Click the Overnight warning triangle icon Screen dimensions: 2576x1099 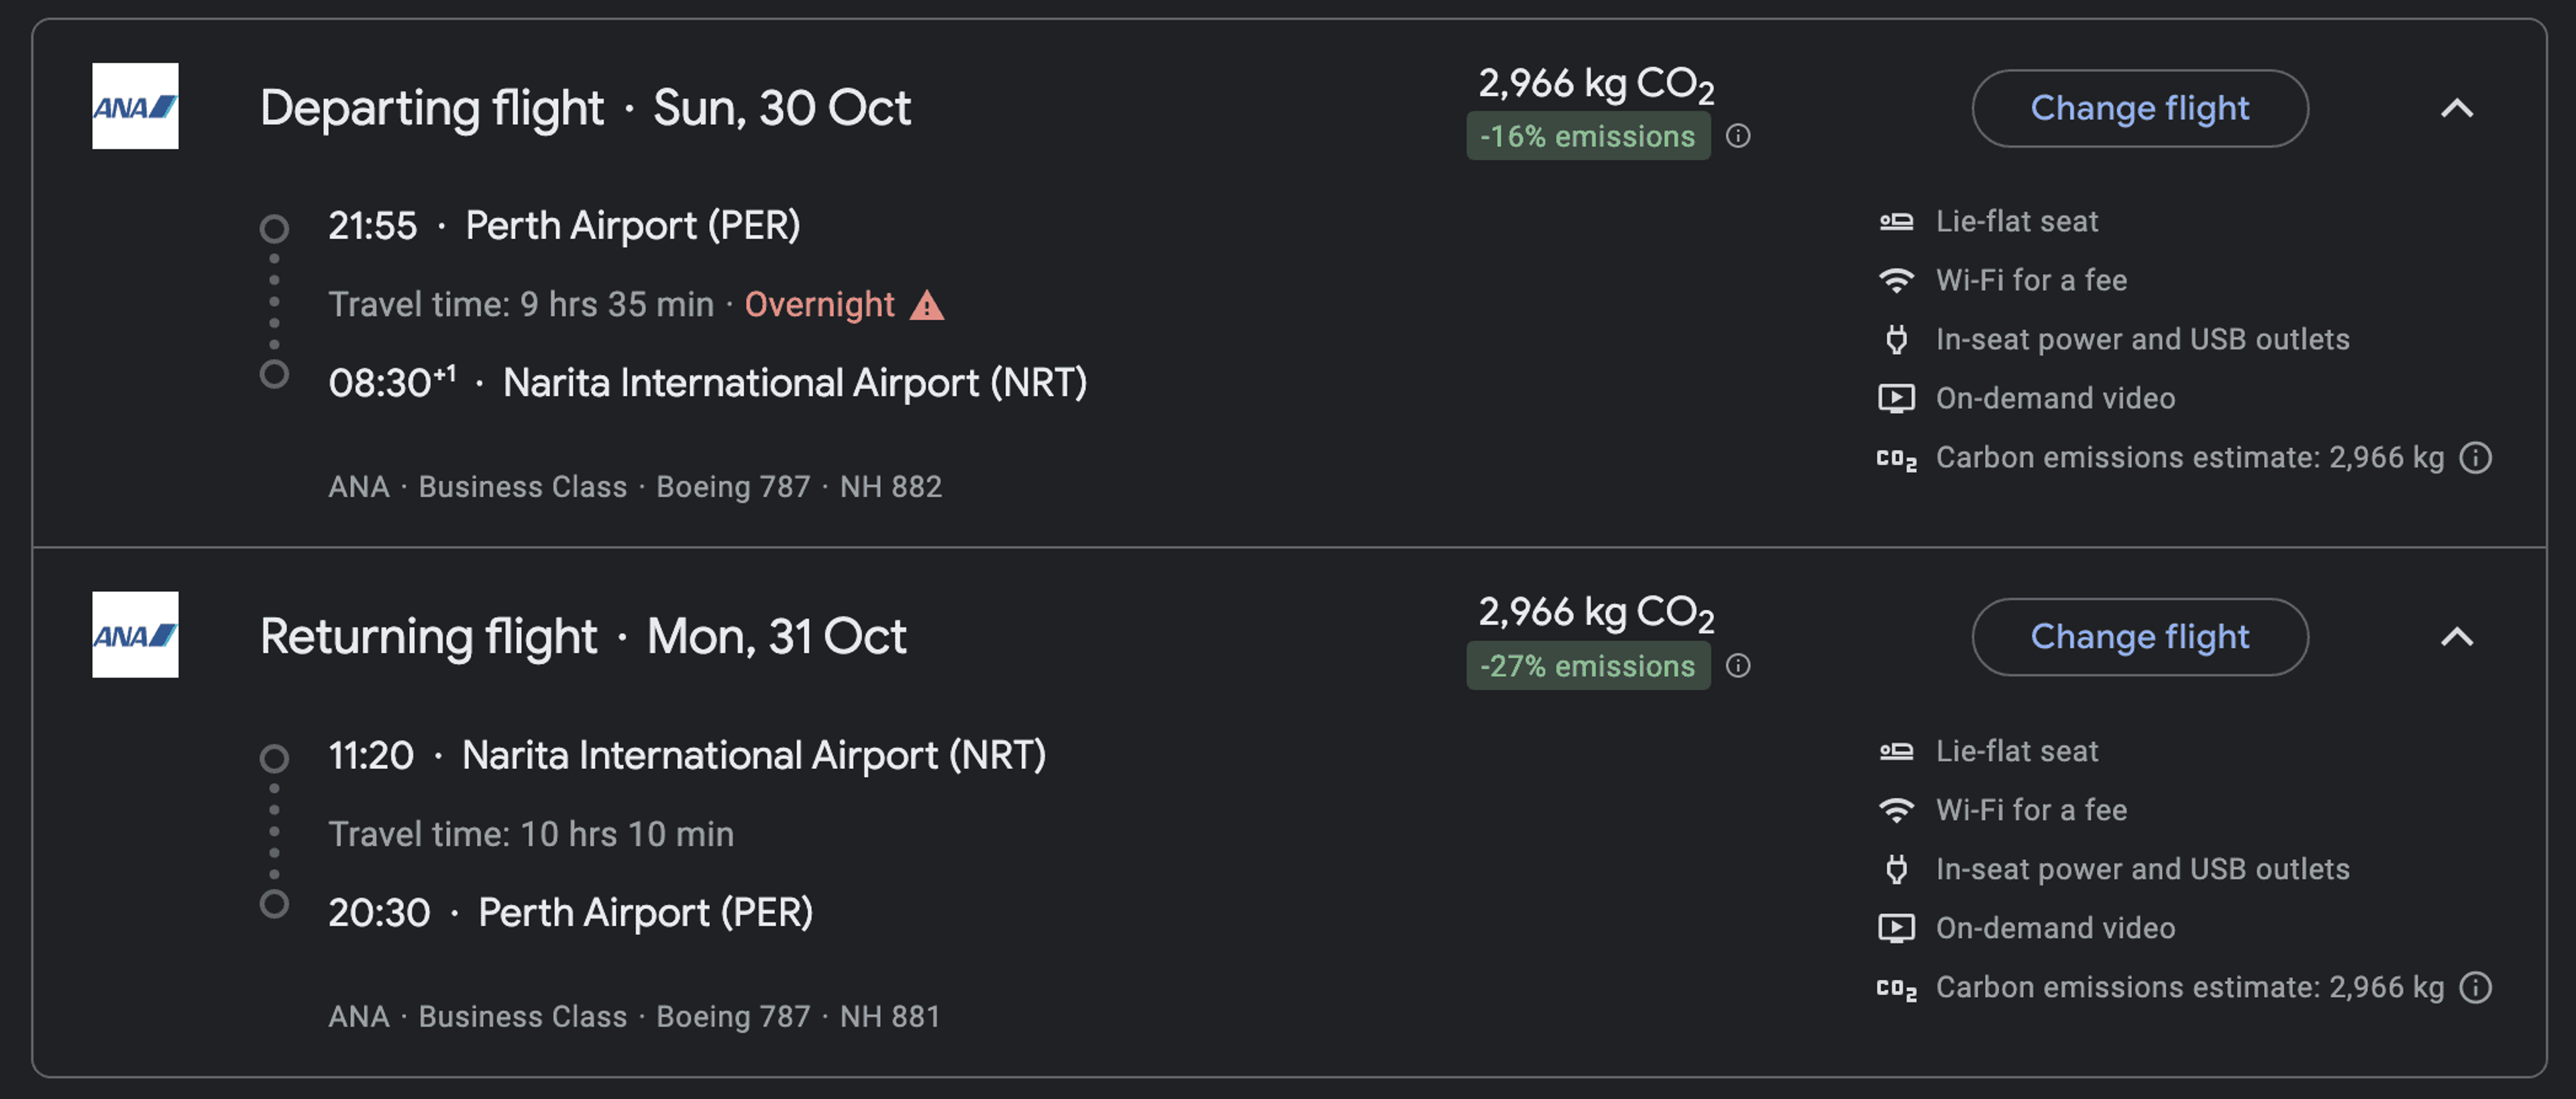pos(926,305)
